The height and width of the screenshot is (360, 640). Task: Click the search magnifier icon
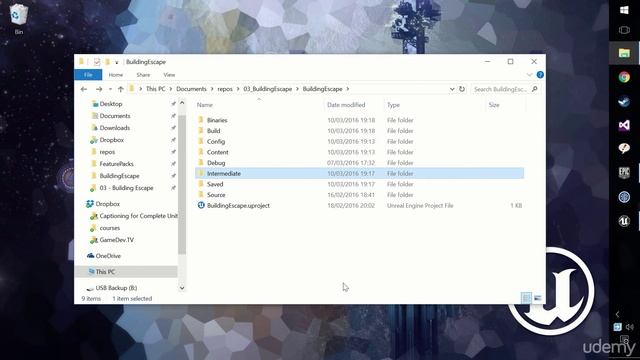pos(535,89)
